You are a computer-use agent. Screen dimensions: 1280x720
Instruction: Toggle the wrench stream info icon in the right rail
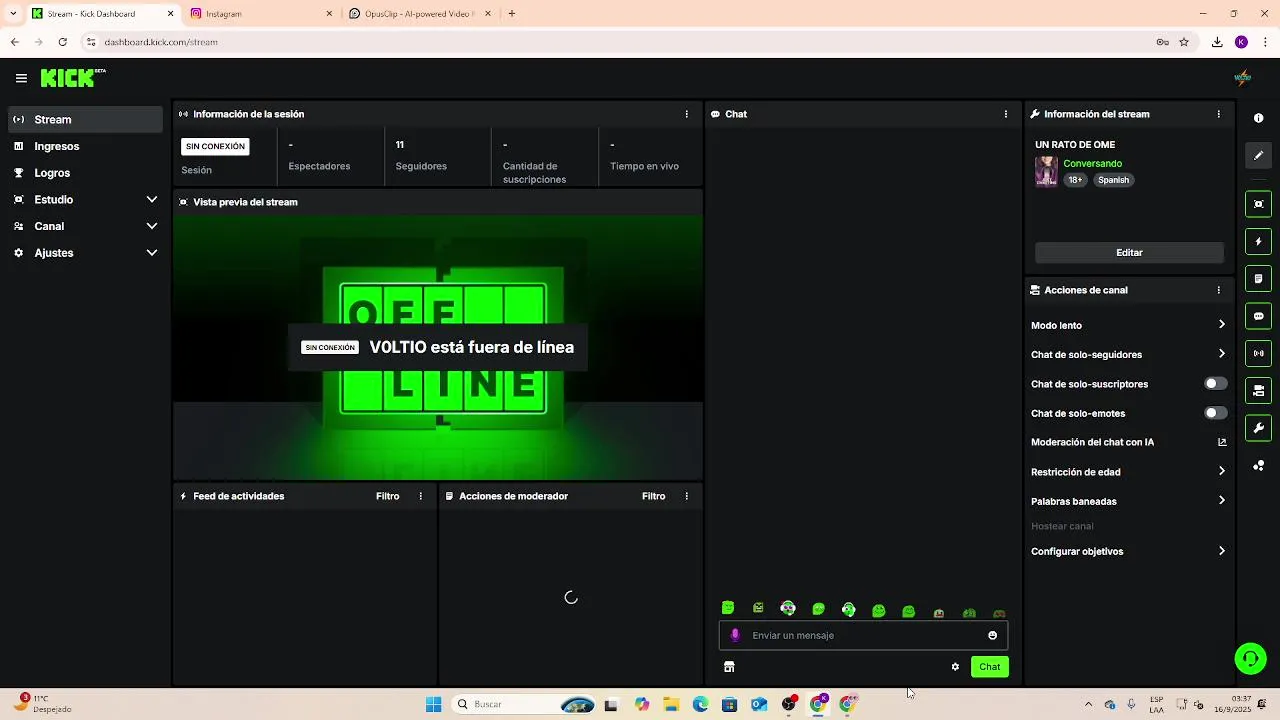pos(1258,428)
